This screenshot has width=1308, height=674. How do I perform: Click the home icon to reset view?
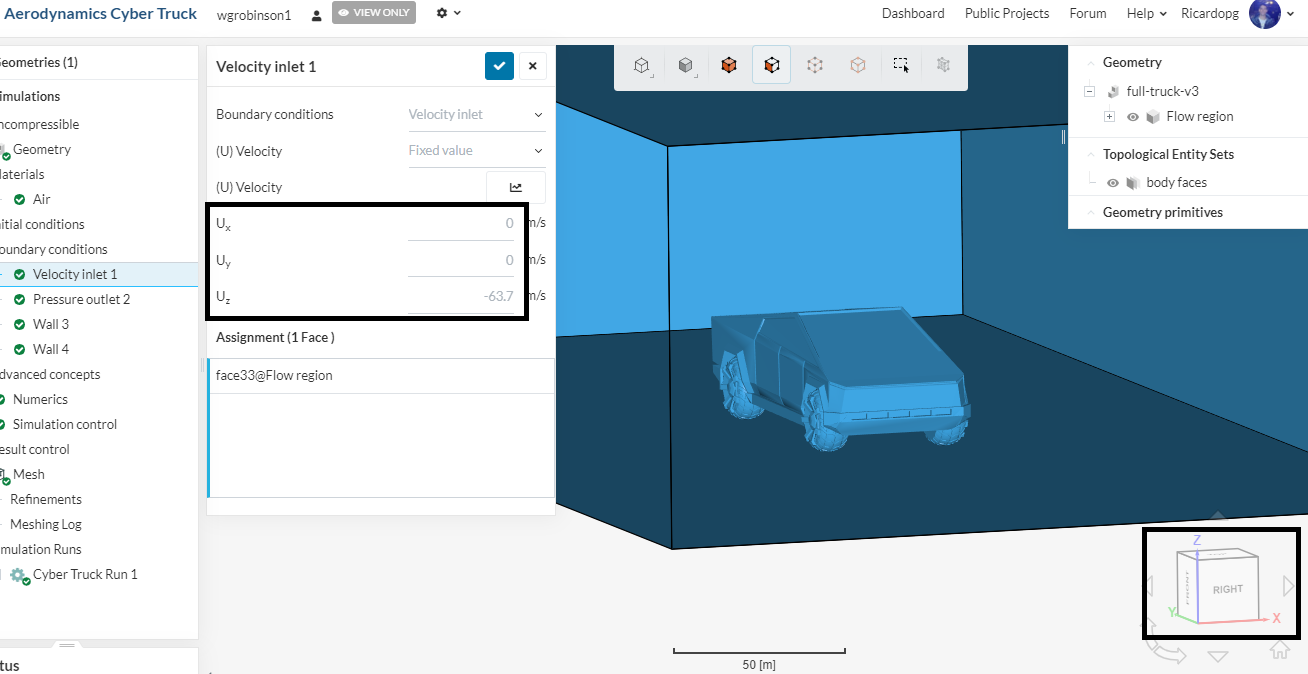point(1280,651)
